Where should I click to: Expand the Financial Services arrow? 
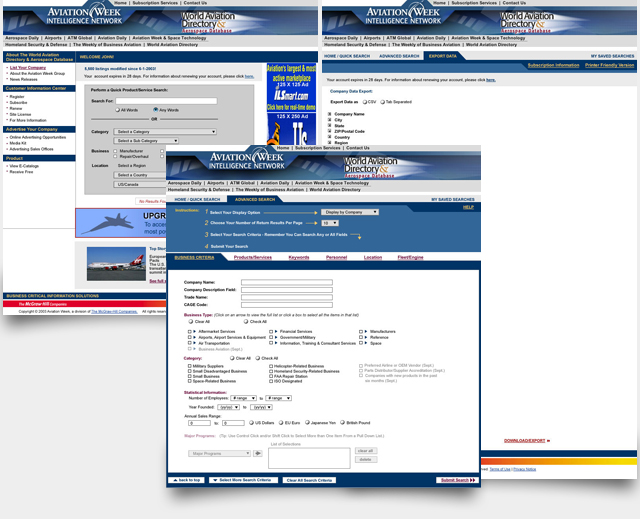(x=276, y=332)
